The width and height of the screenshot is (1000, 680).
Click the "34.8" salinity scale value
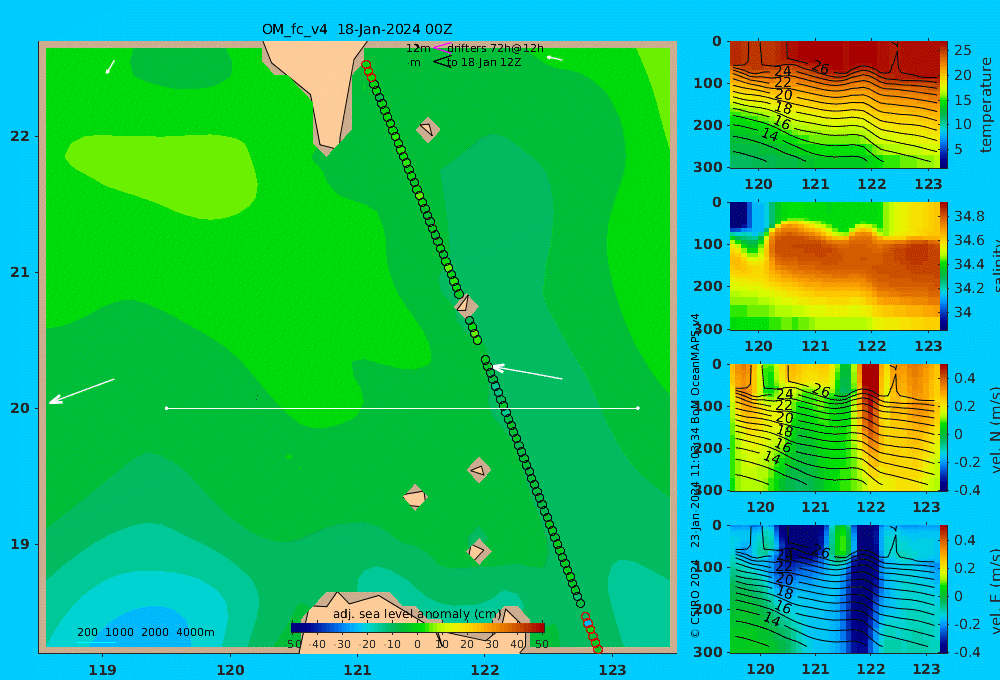969,216
